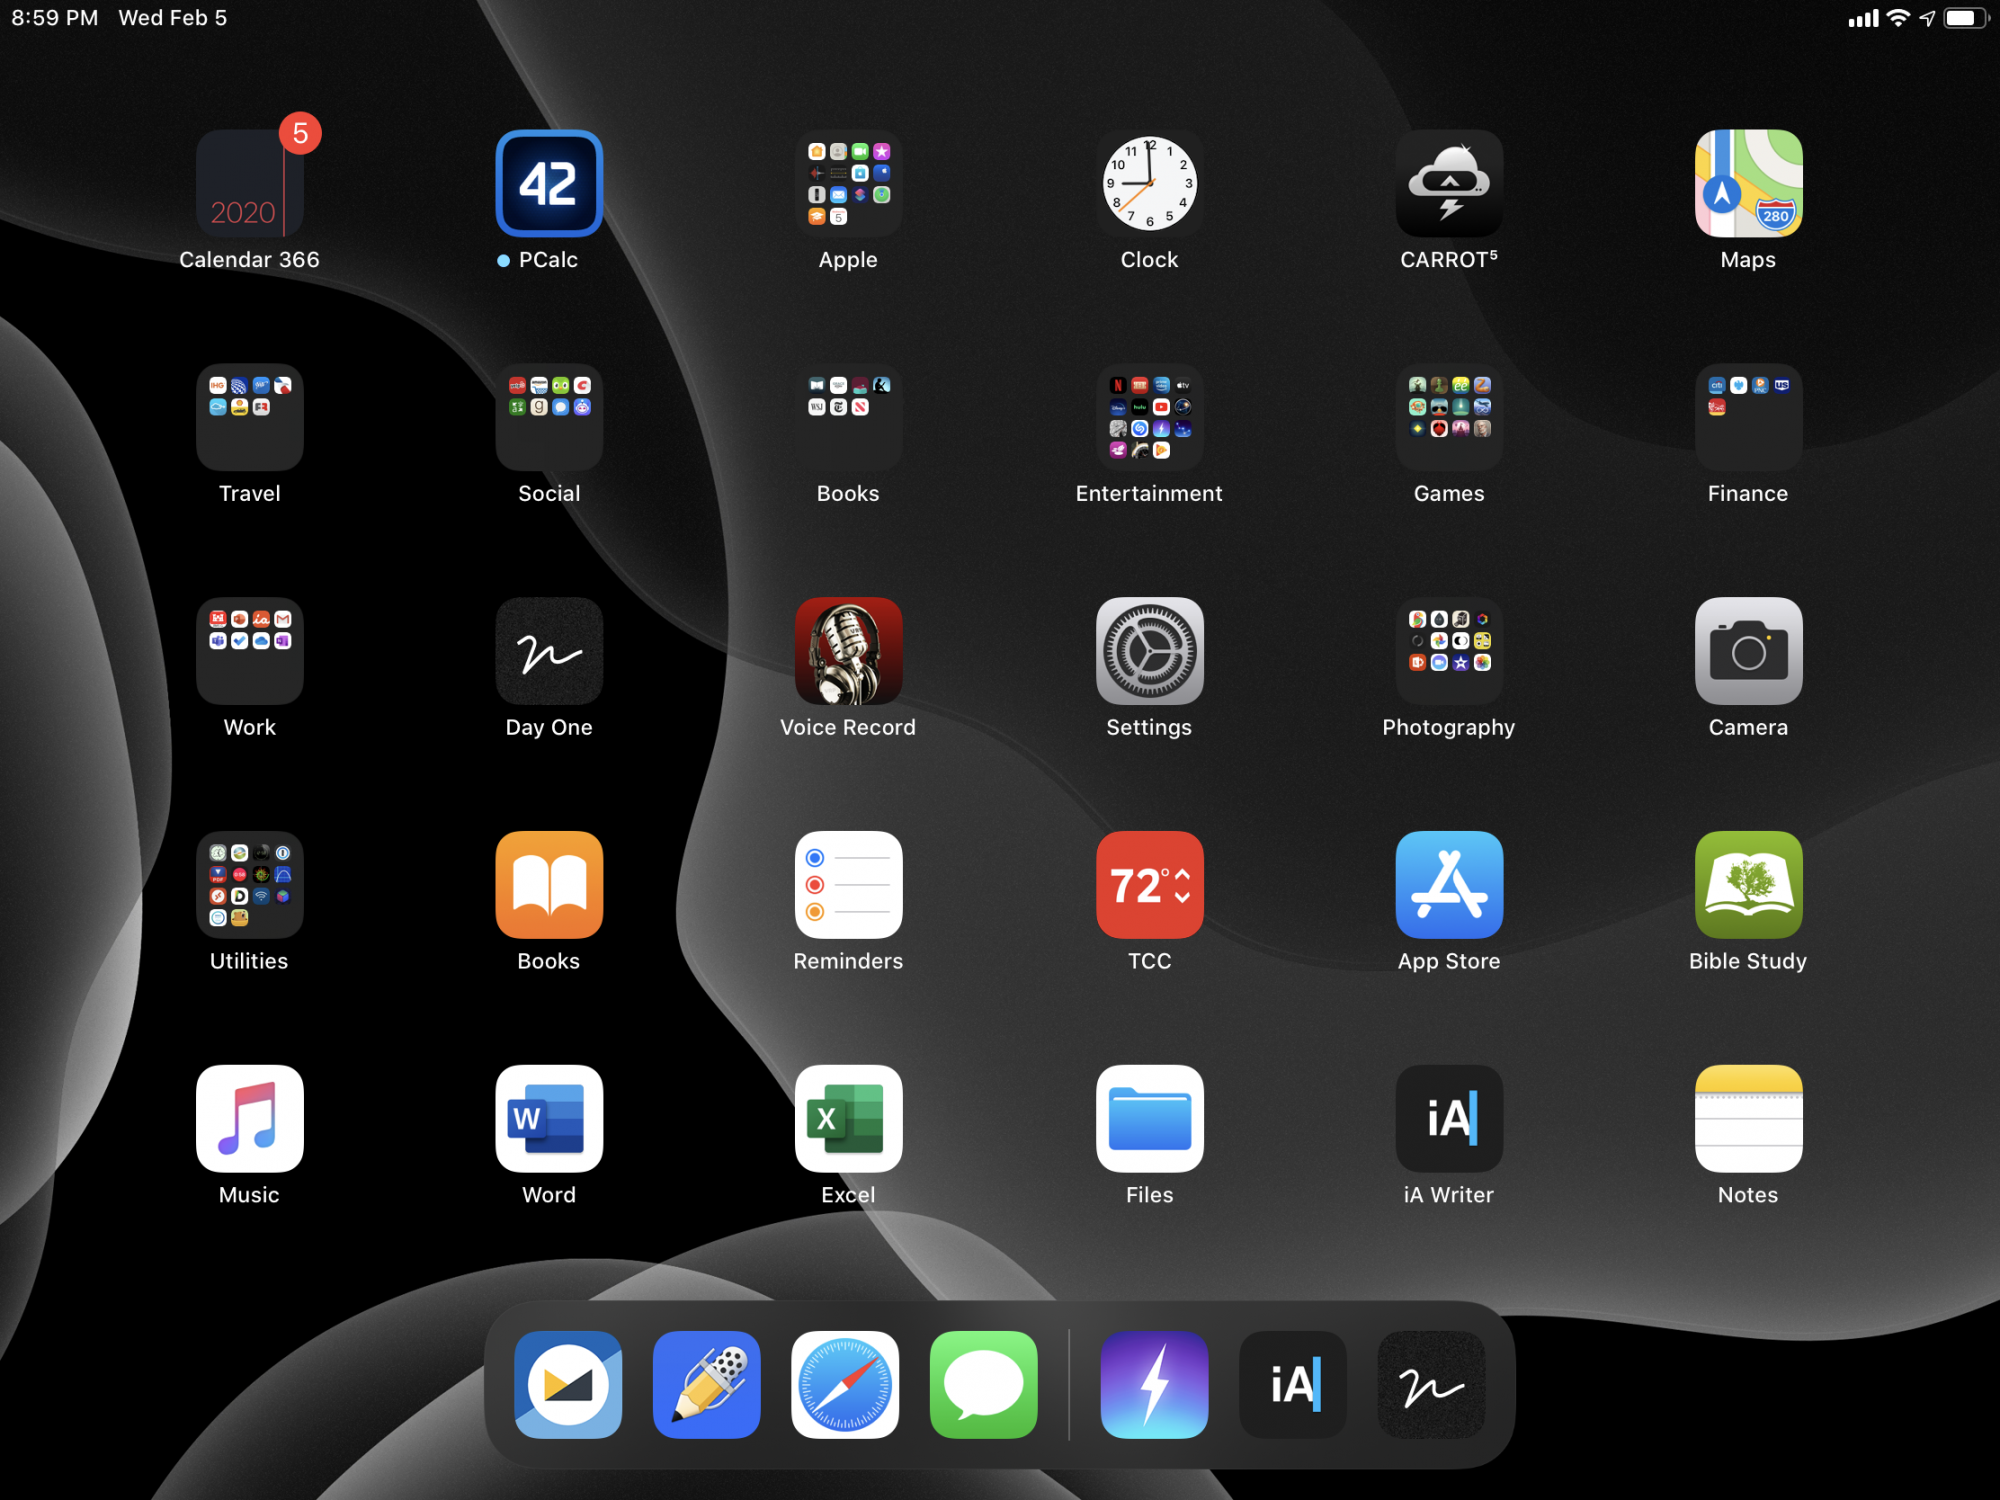Open the Finance folder
The height and width of the screenshot is (1500, 2000).
[1748, 417]
